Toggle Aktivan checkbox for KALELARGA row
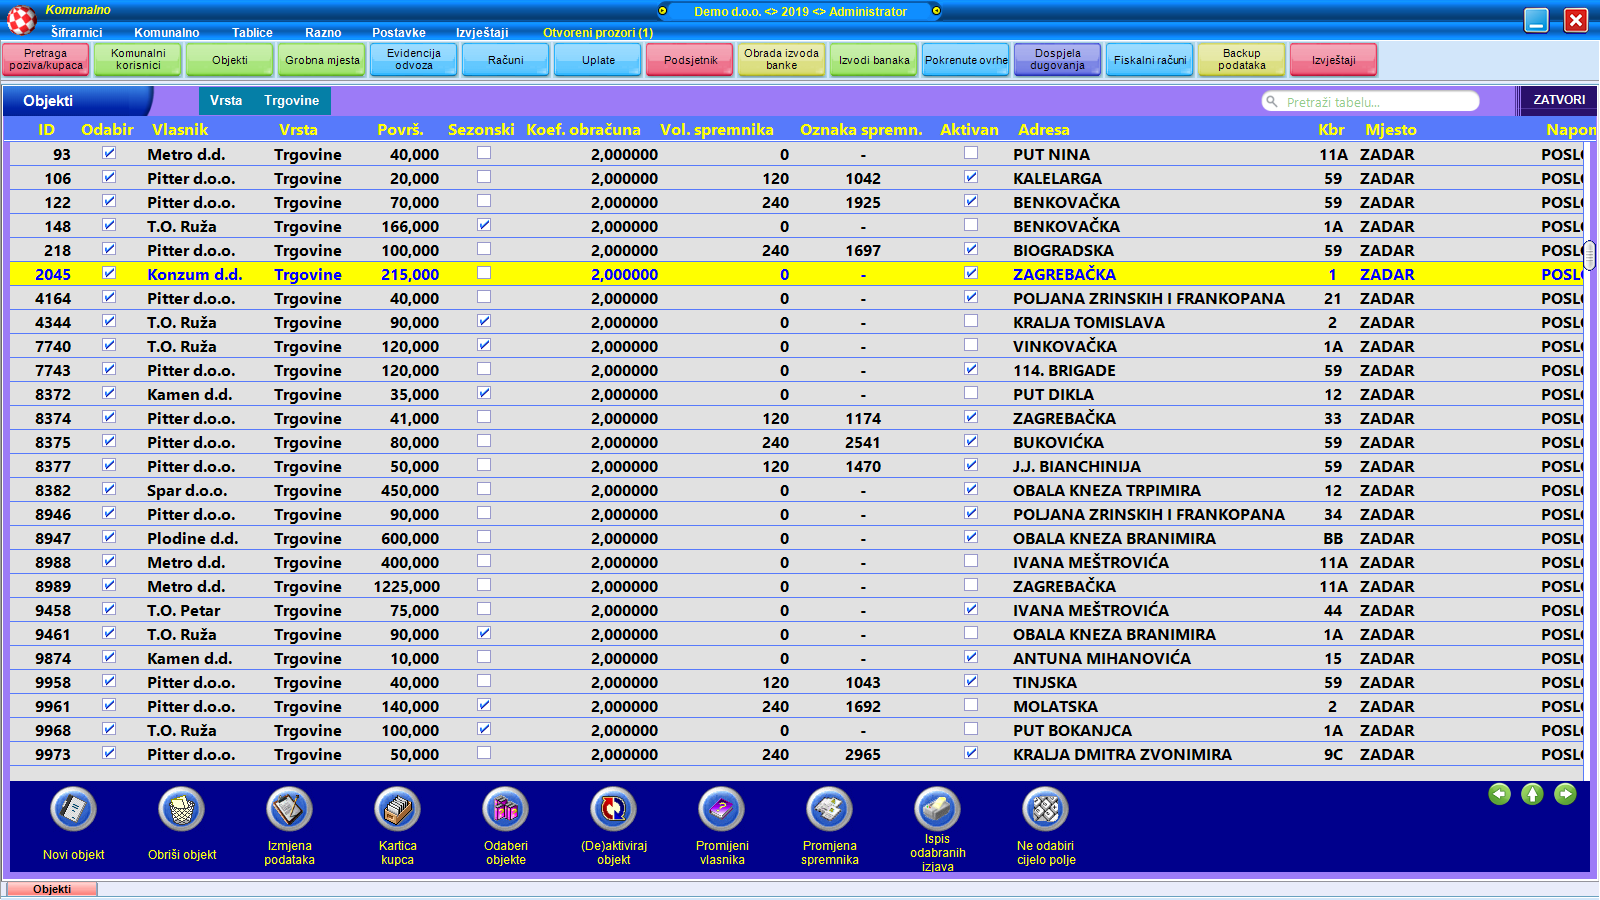1600x900 pixels. (970, 177)
